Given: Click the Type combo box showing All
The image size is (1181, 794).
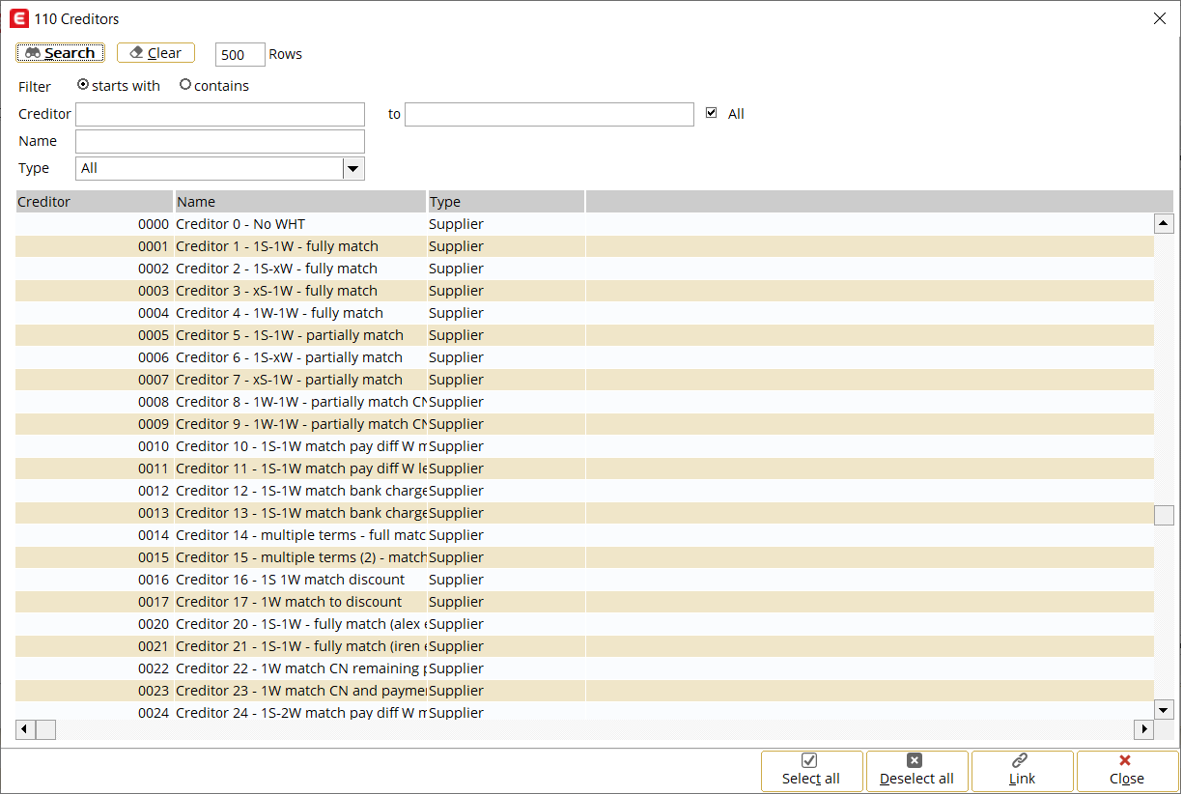Looking at the screenshot, I should [x=220, y=169].
